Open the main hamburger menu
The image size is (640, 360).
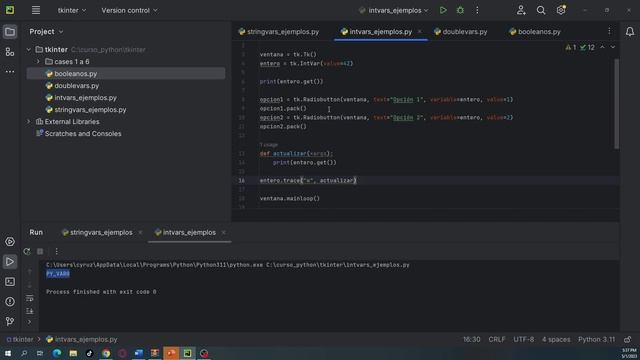point(36,10)
